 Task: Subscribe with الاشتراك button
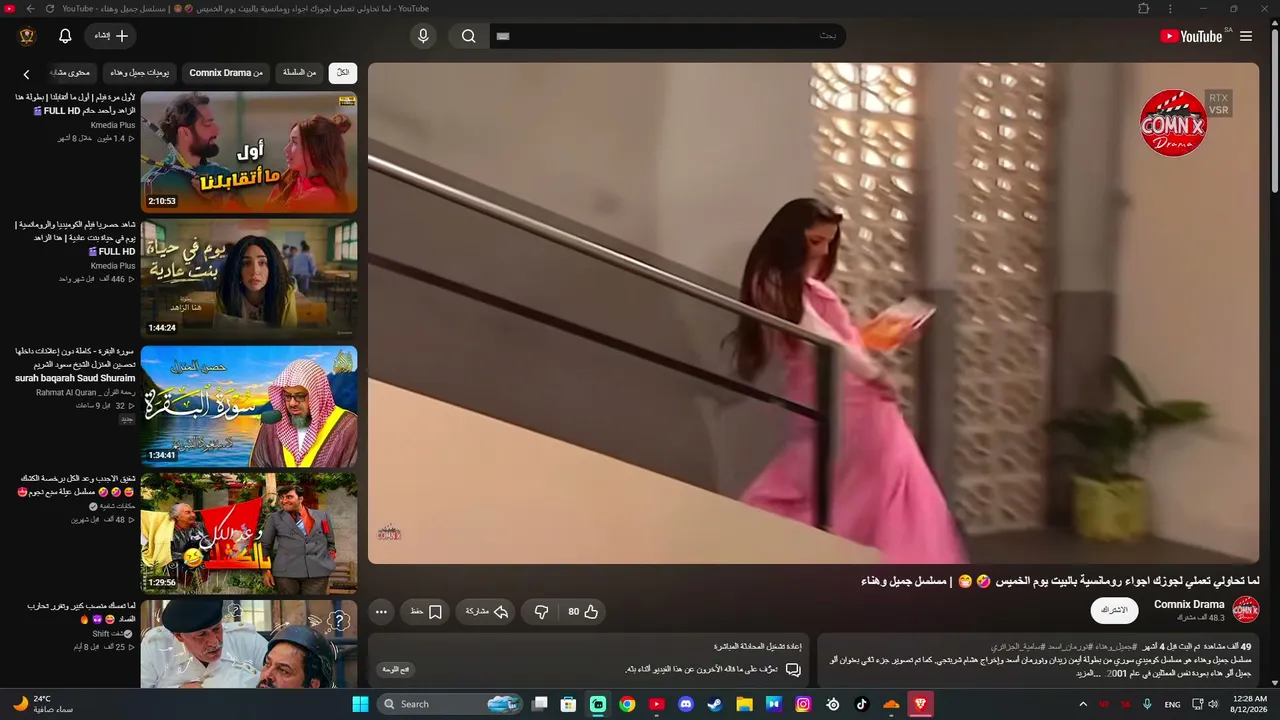point(1114,610)
